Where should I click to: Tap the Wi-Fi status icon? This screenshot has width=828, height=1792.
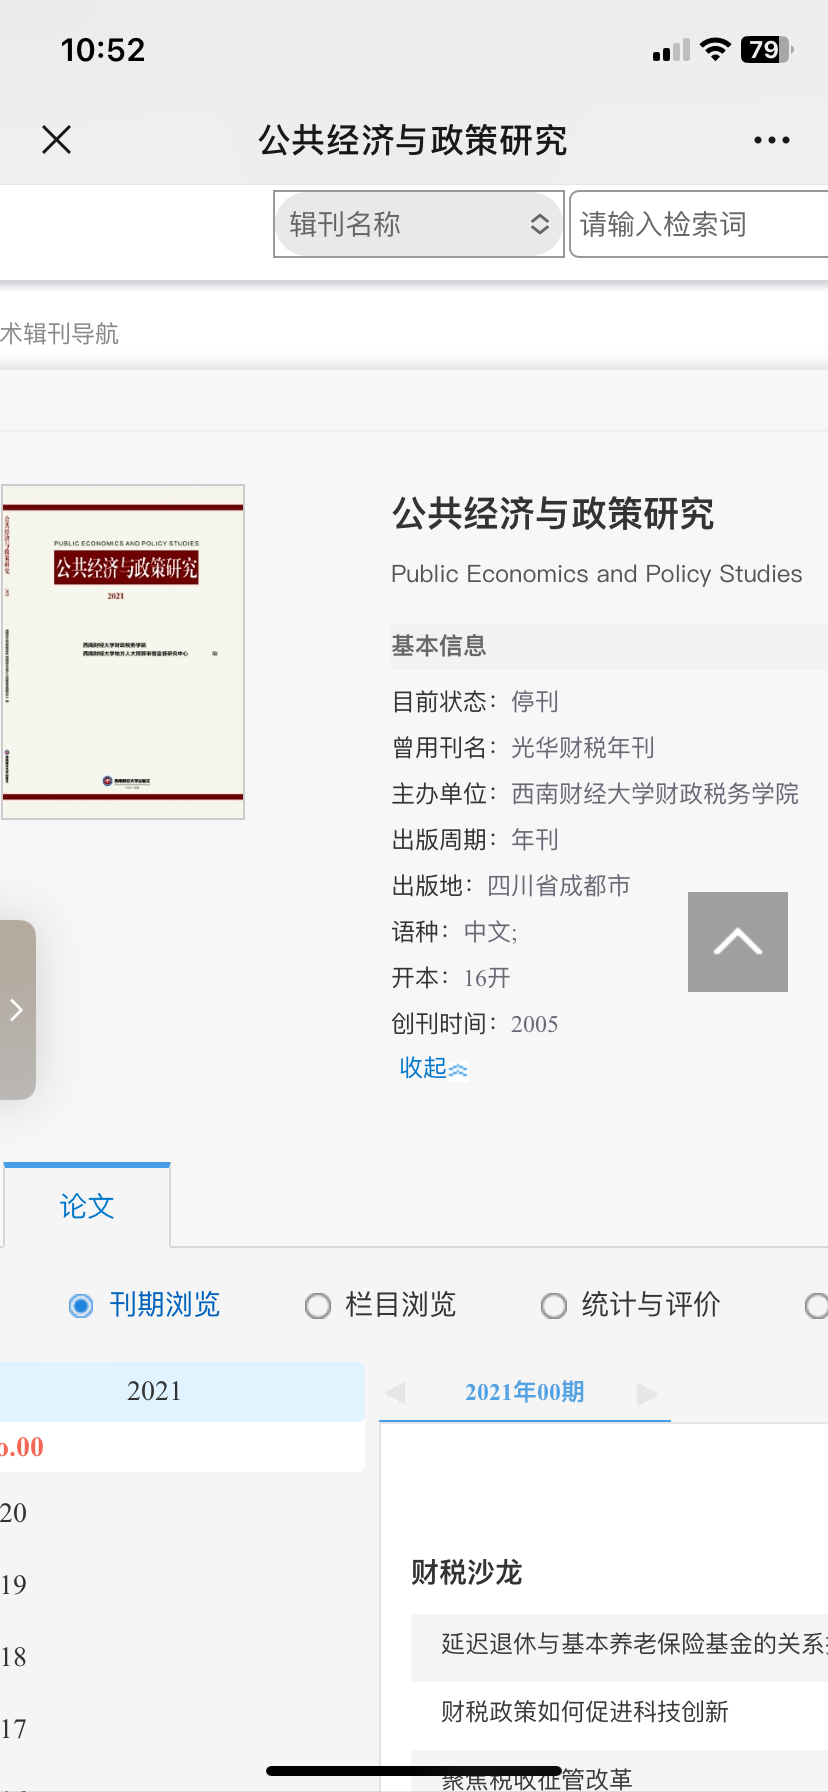[x=715, y=50]
